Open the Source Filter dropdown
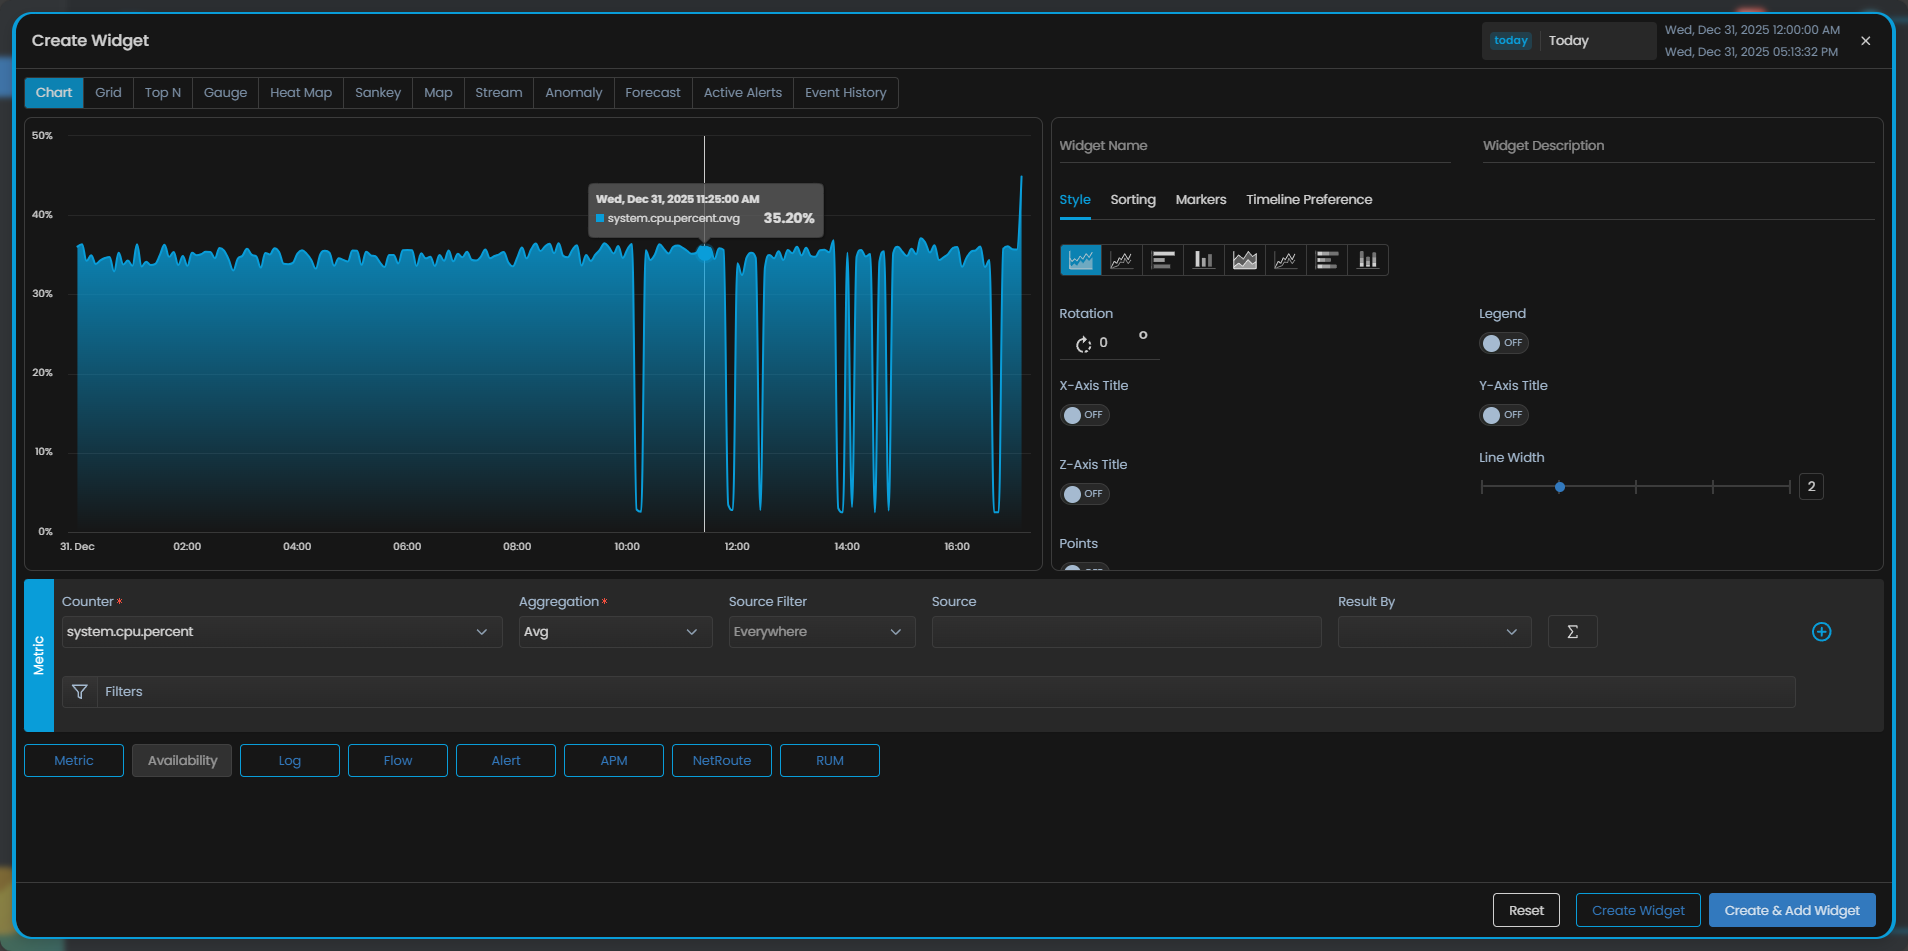This screenshot has width=1908, height=951. (821, 632)
